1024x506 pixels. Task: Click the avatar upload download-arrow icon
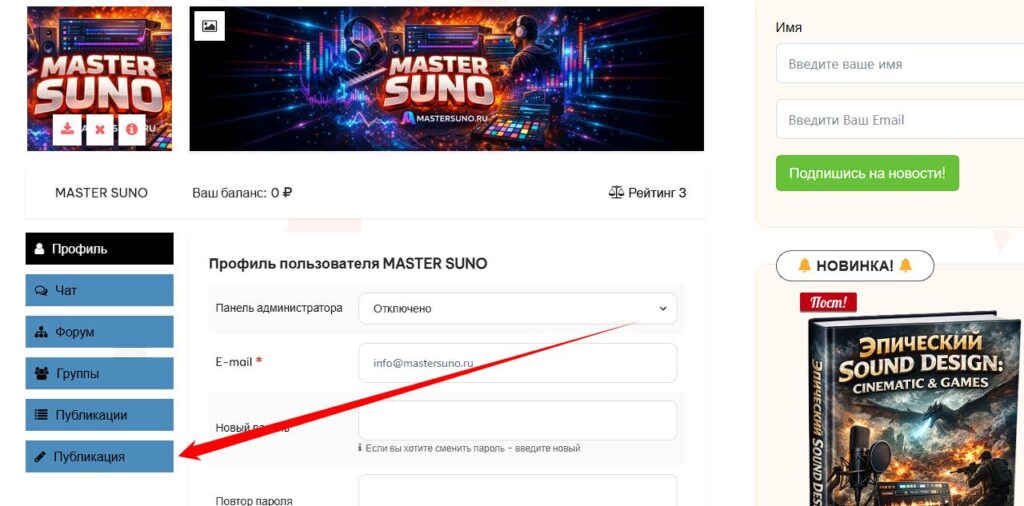pyautogui.click(x=67, y=129)
